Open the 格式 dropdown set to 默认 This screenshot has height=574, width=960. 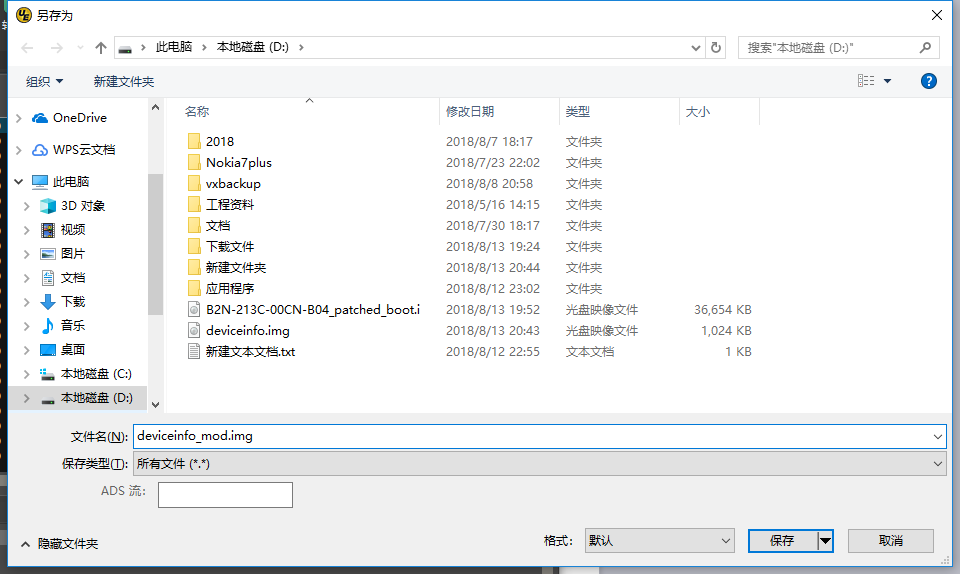[660, 540]
